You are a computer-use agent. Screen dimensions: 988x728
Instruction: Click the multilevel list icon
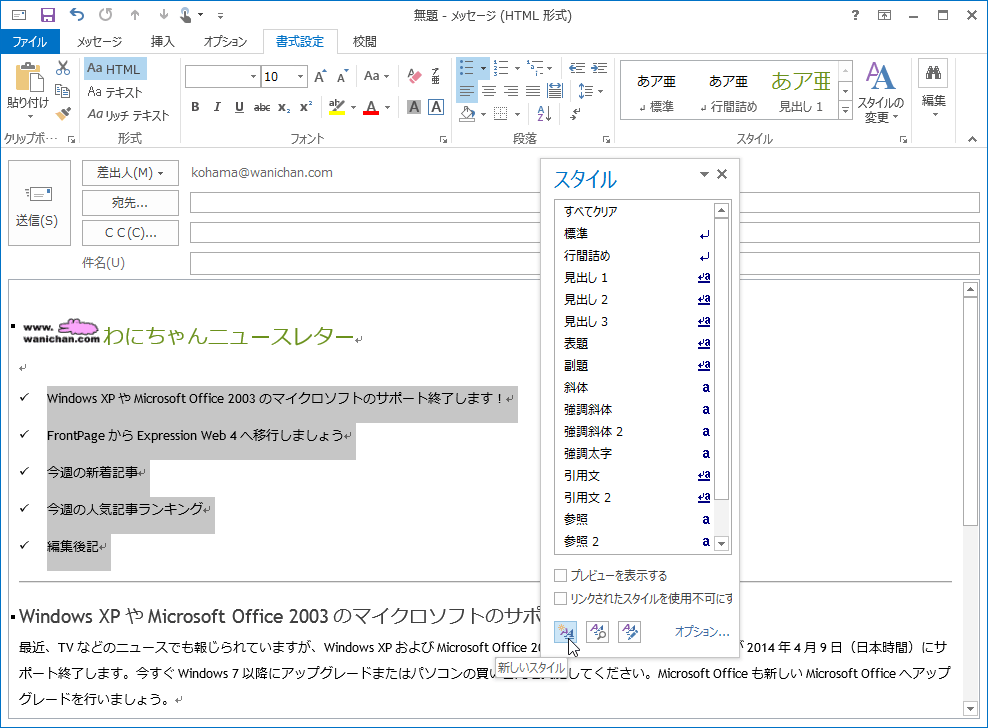click(536, 68)
